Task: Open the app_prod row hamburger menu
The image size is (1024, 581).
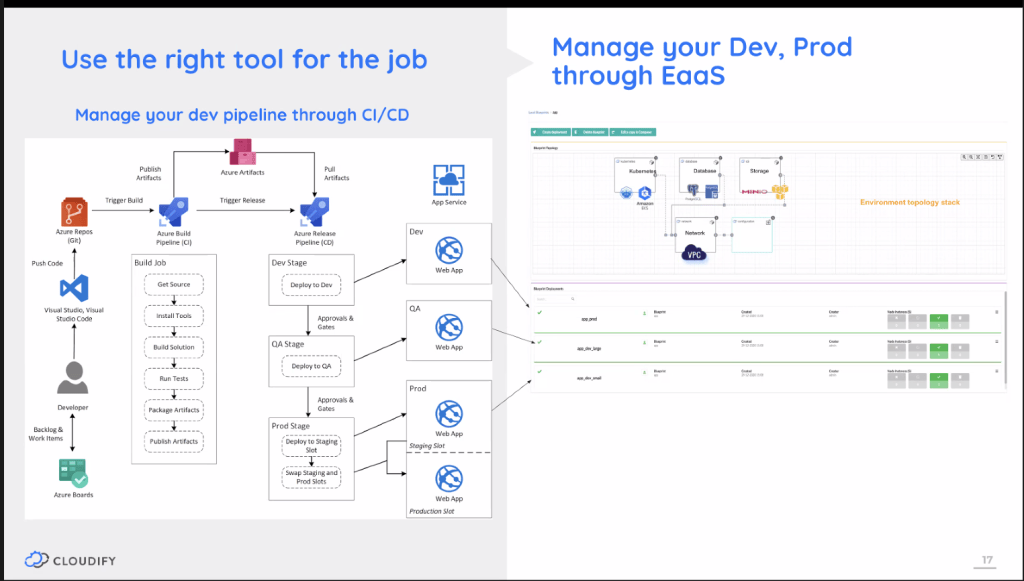Action: (997, 312)
